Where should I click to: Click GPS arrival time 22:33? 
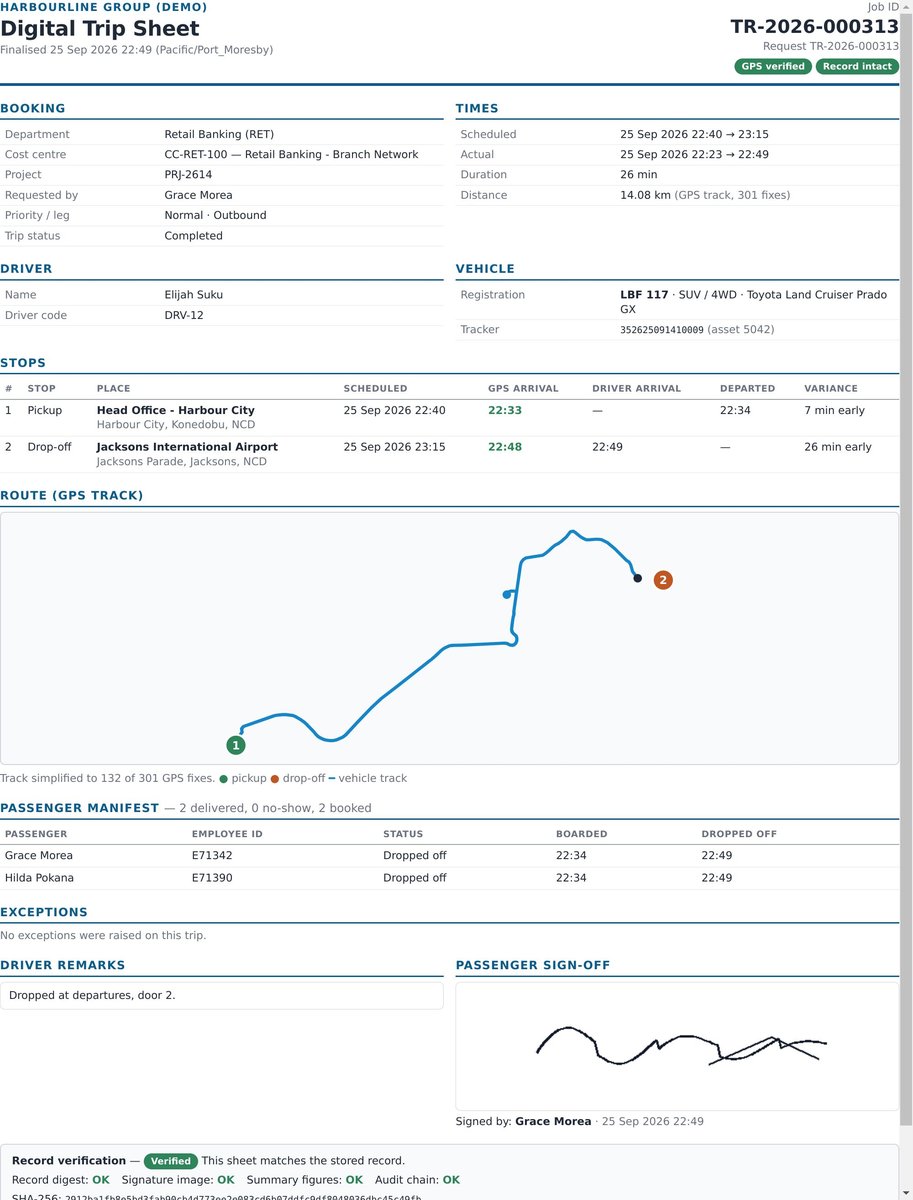pyautogui.click(x=505, y=410)
